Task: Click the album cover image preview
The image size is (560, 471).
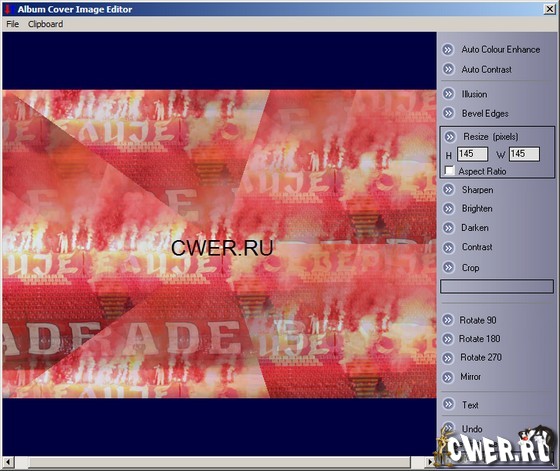Action: (x=219, y=244)
